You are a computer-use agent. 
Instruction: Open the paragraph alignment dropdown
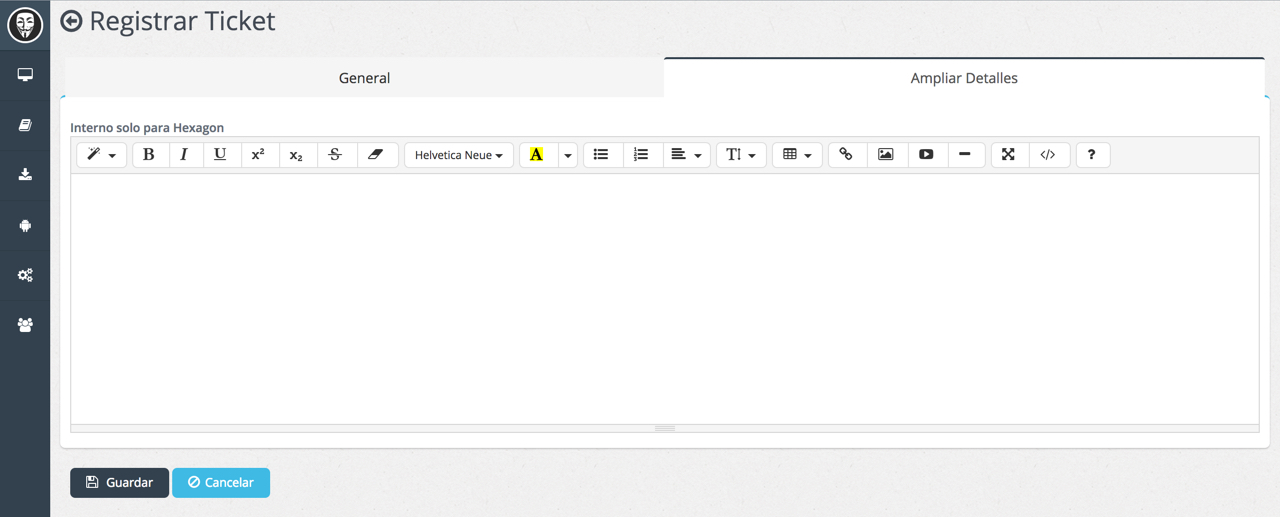coord(686,155)
